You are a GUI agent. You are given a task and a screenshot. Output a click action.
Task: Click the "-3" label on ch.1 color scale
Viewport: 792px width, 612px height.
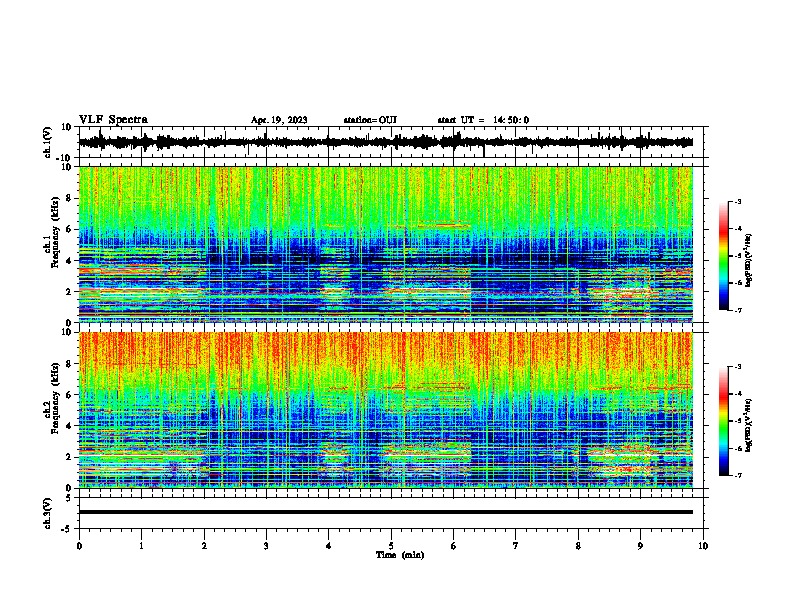(x=737, y=201)
